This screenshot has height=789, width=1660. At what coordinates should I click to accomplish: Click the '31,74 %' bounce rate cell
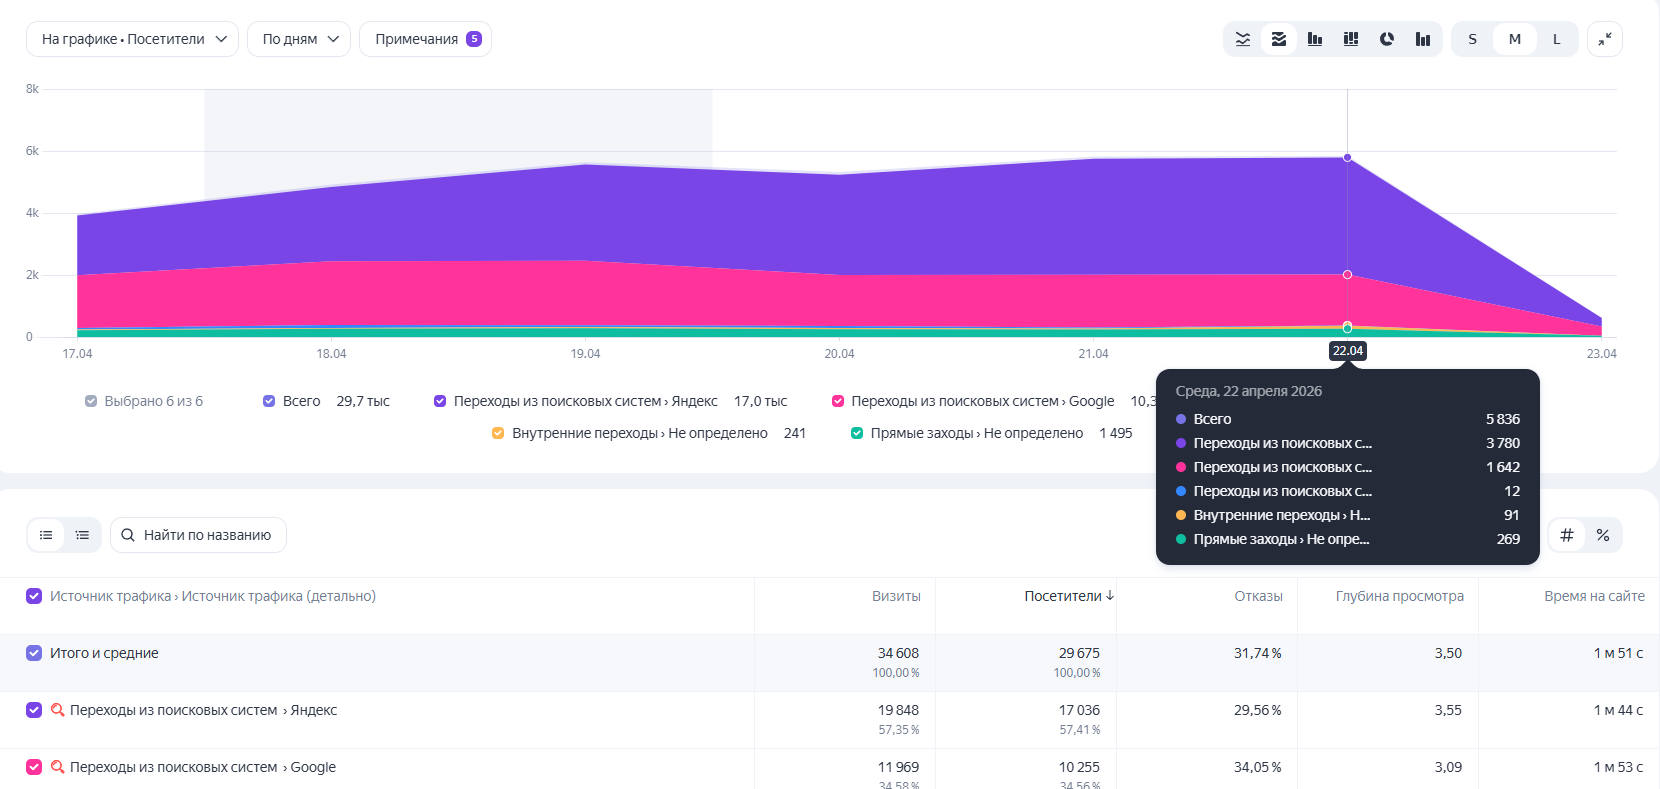(x=1257, y=653)
